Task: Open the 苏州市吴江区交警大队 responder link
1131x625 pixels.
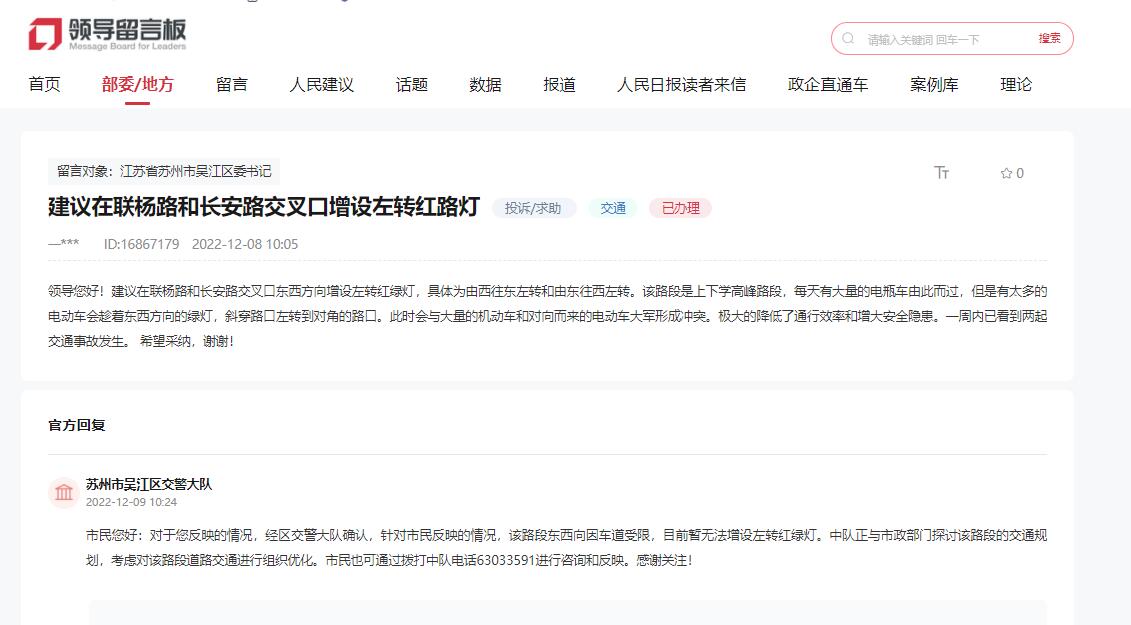Action: point(149,484)
